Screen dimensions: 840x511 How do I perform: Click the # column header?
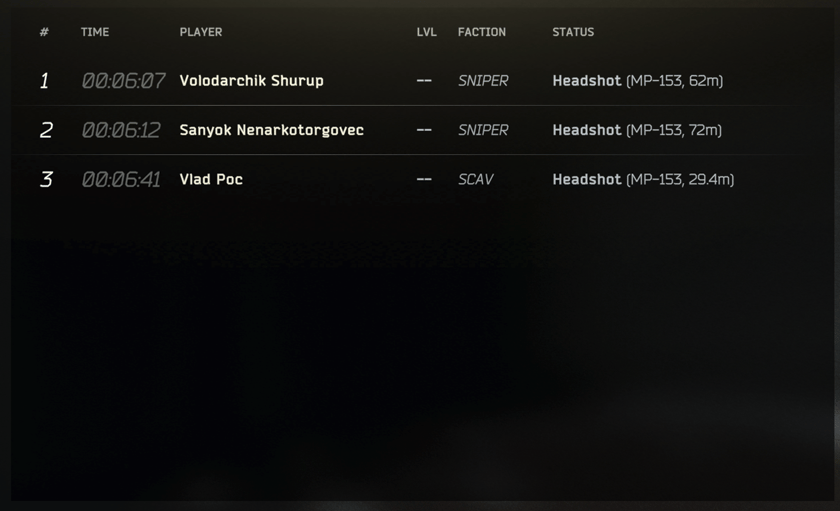point(44,32)
